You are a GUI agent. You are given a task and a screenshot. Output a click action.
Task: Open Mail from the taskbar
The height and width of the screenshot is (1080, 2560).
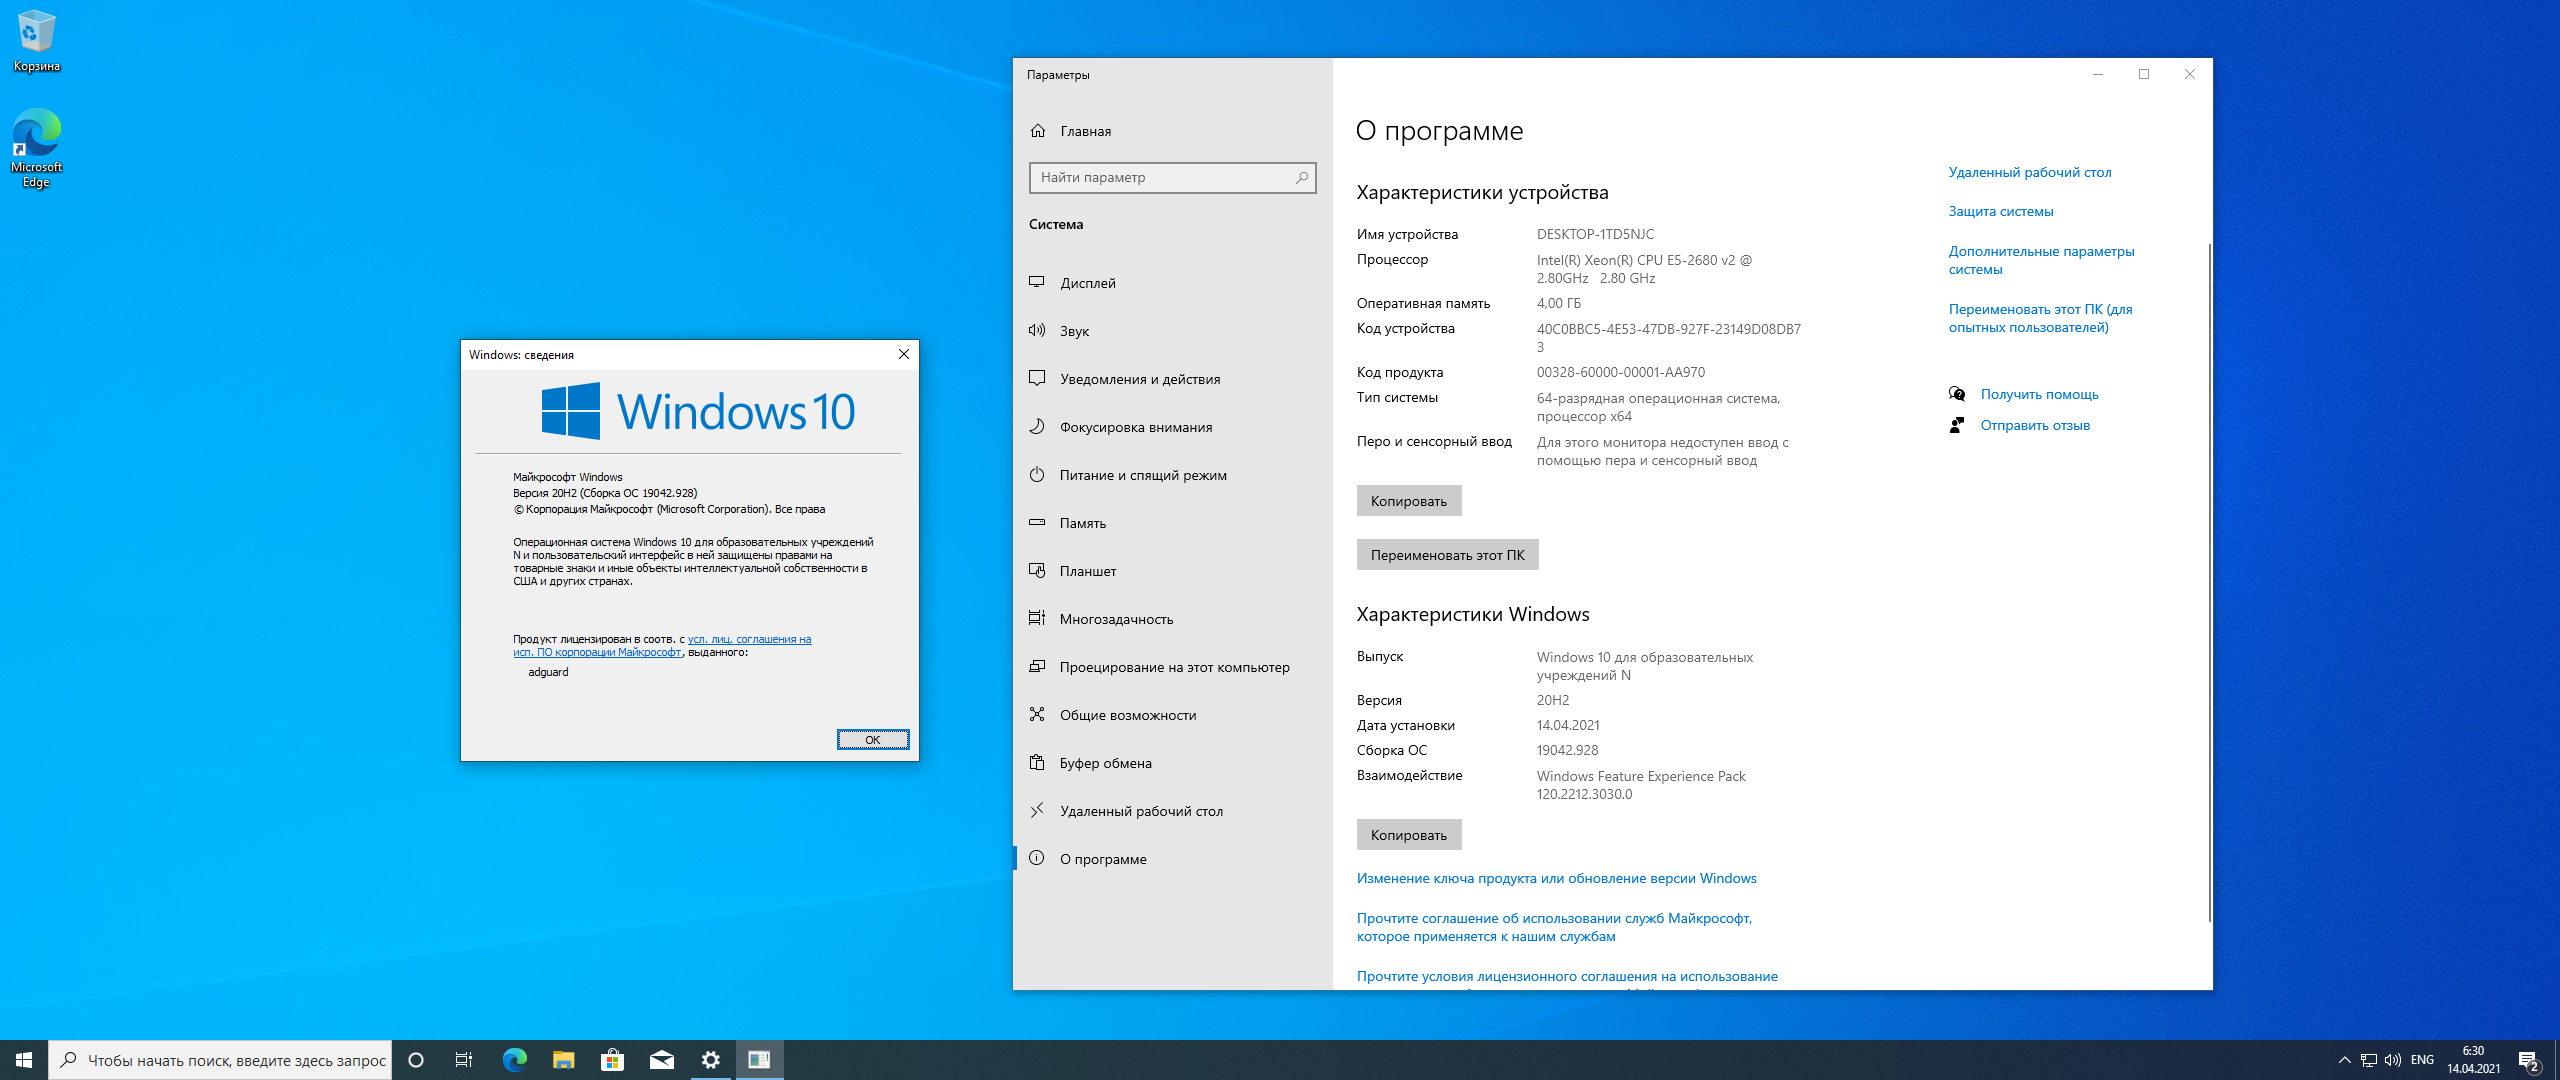661,1060
